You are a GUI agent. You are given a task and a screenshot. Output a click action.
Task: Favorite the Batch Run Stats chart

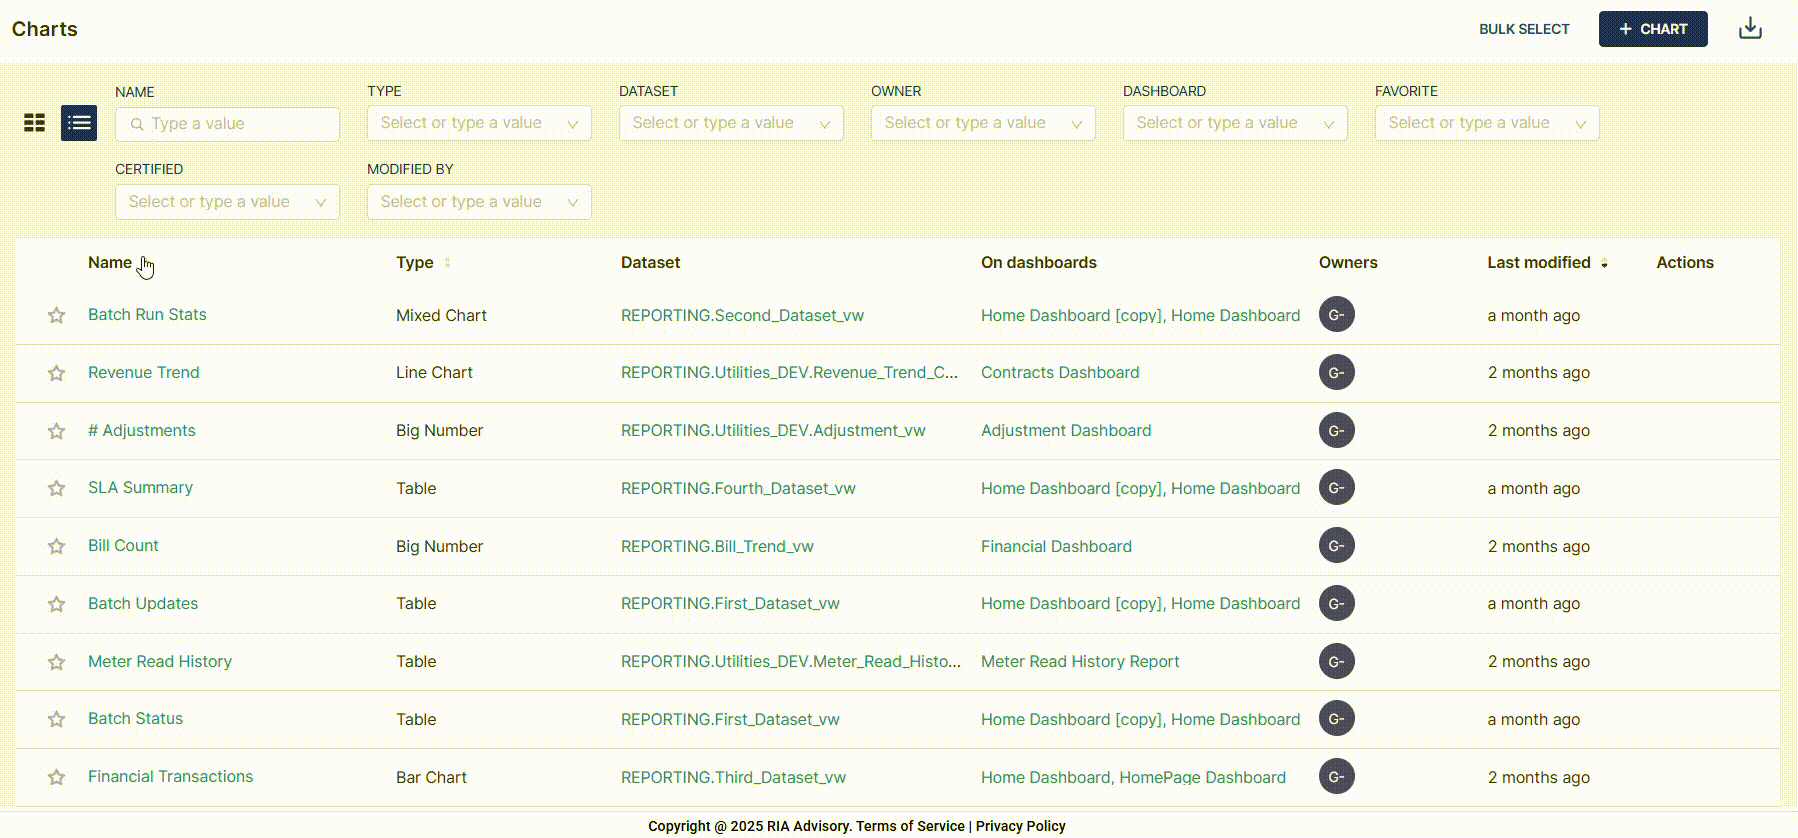coord(57,316)
